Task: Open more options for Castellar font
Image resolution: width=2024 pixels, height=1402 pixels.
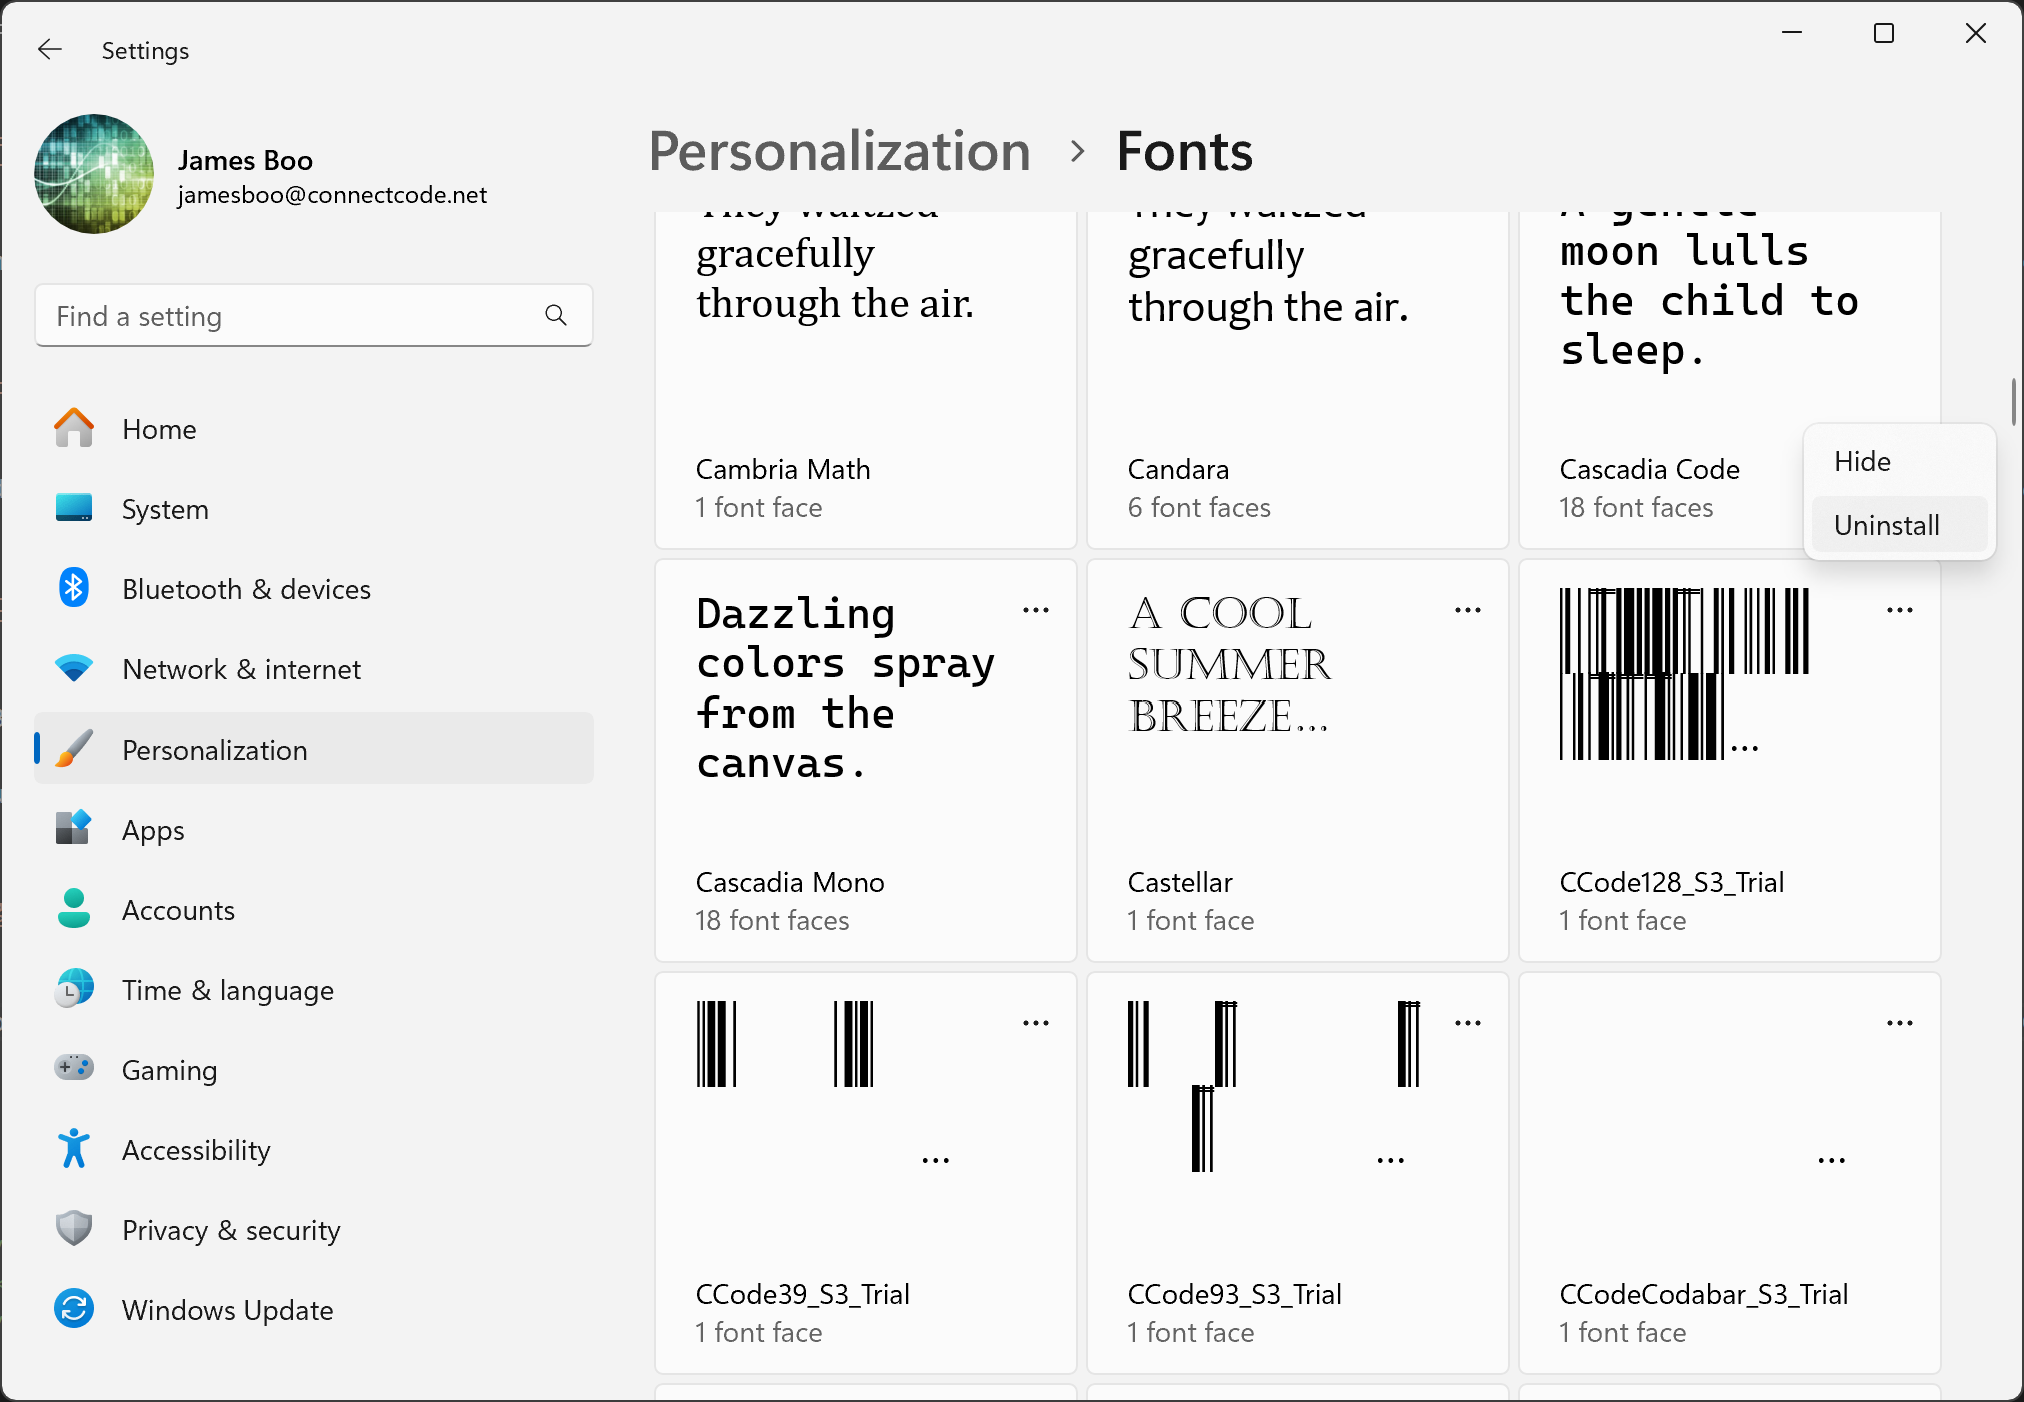Action: click(x=1468, y=610)
